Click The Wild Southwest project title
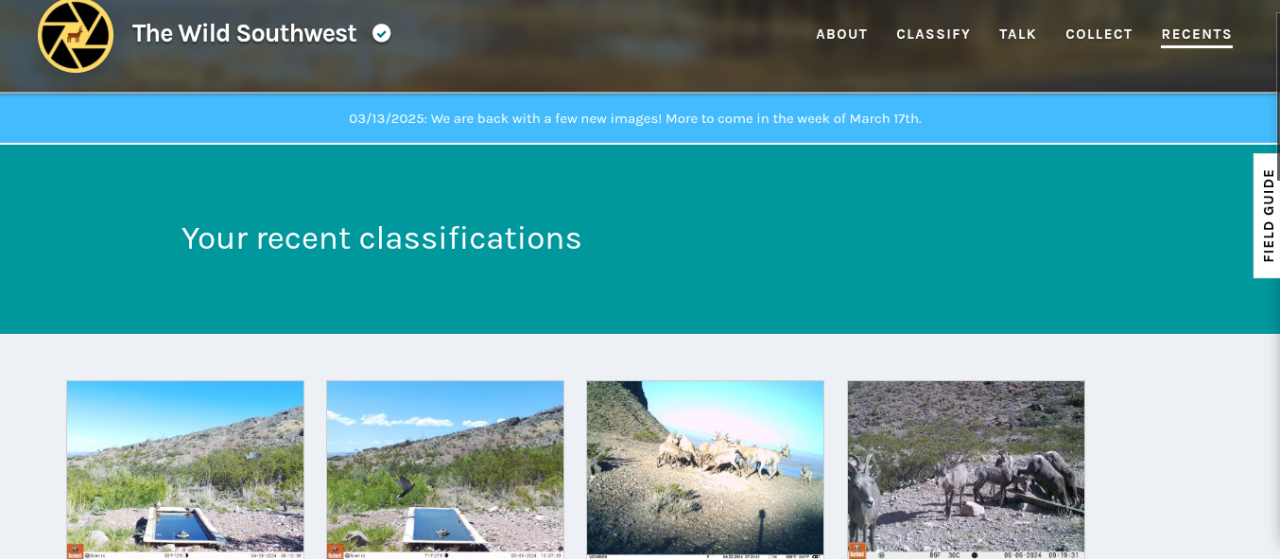Screen dimensions: 1280x559 [x=244, y=33]
